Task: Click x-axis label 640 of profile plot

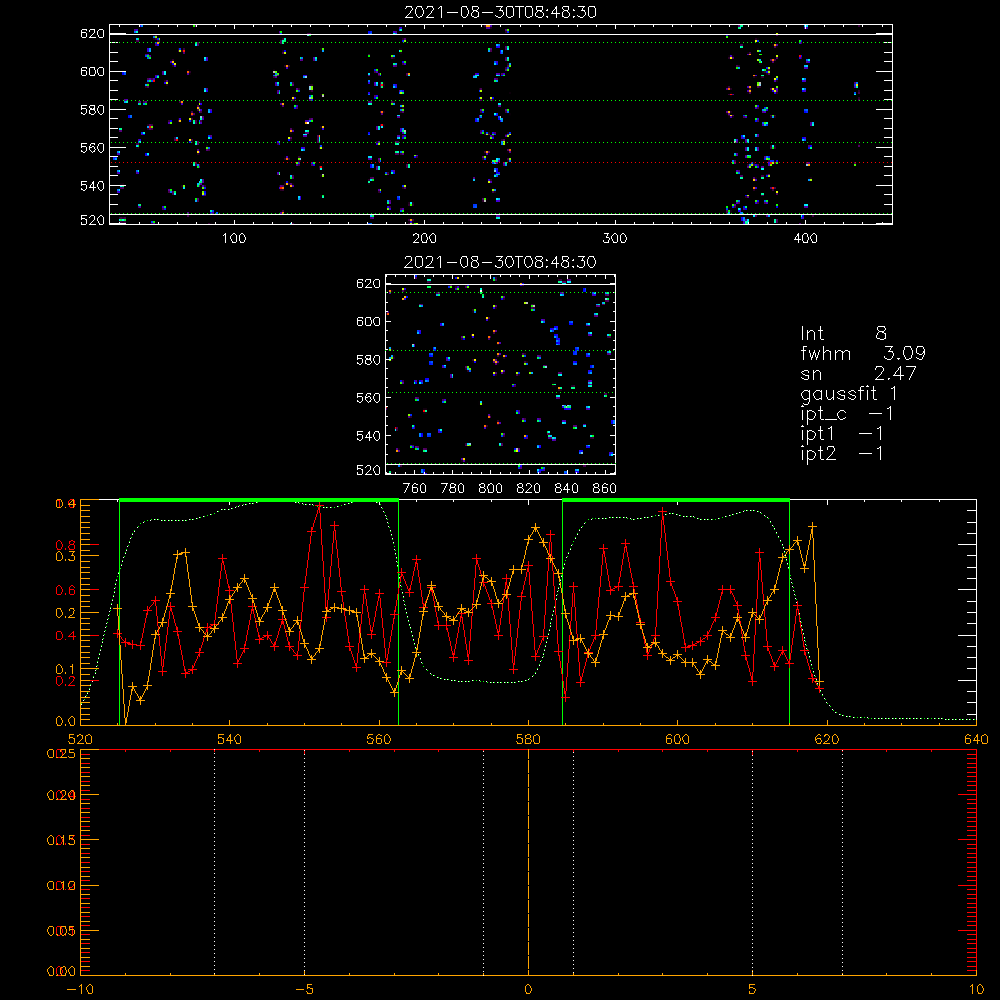Action: 976,739
